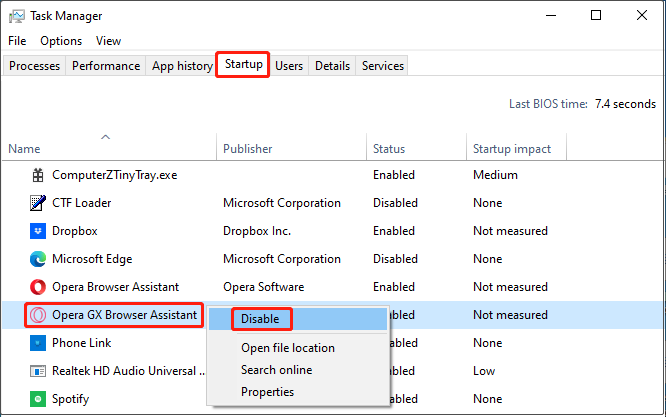Sort by the Status column header
The height and width of the screenshot is (417, 666).
point(389,149)
